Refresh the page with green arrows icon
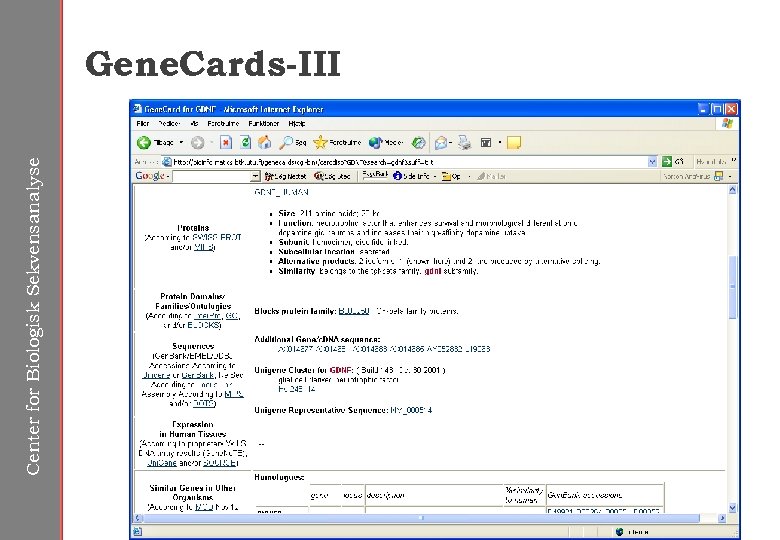This screenshot has width=780, height=540. [245, 143]
